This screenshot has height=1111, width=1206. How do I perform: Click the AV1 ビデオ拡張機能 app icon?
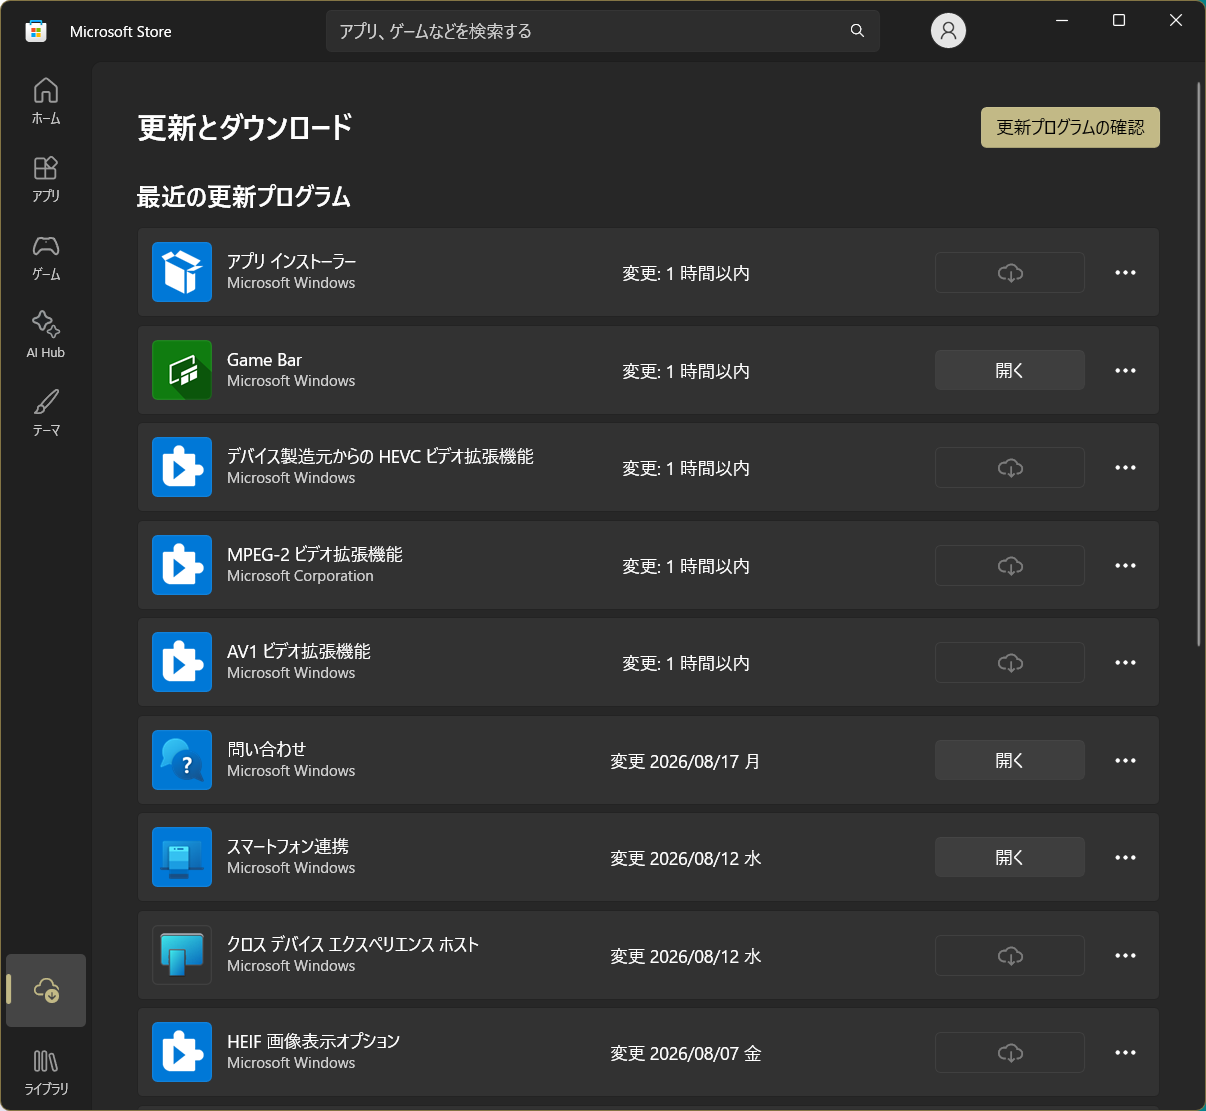point(182,662)
